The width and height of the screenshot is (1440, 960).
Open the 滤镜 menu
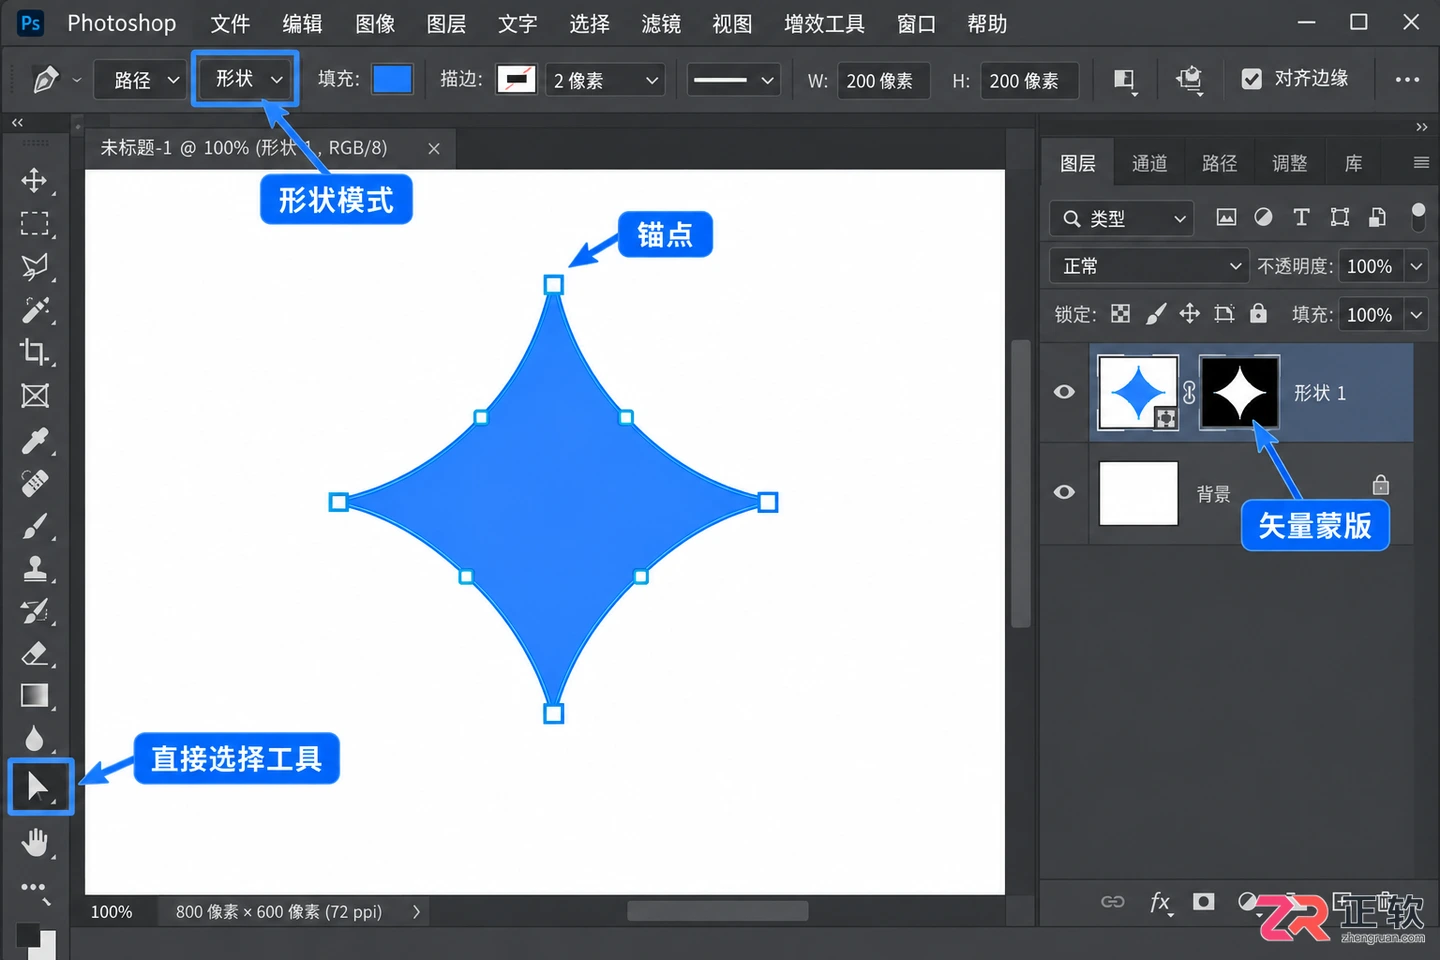(661, 24)
